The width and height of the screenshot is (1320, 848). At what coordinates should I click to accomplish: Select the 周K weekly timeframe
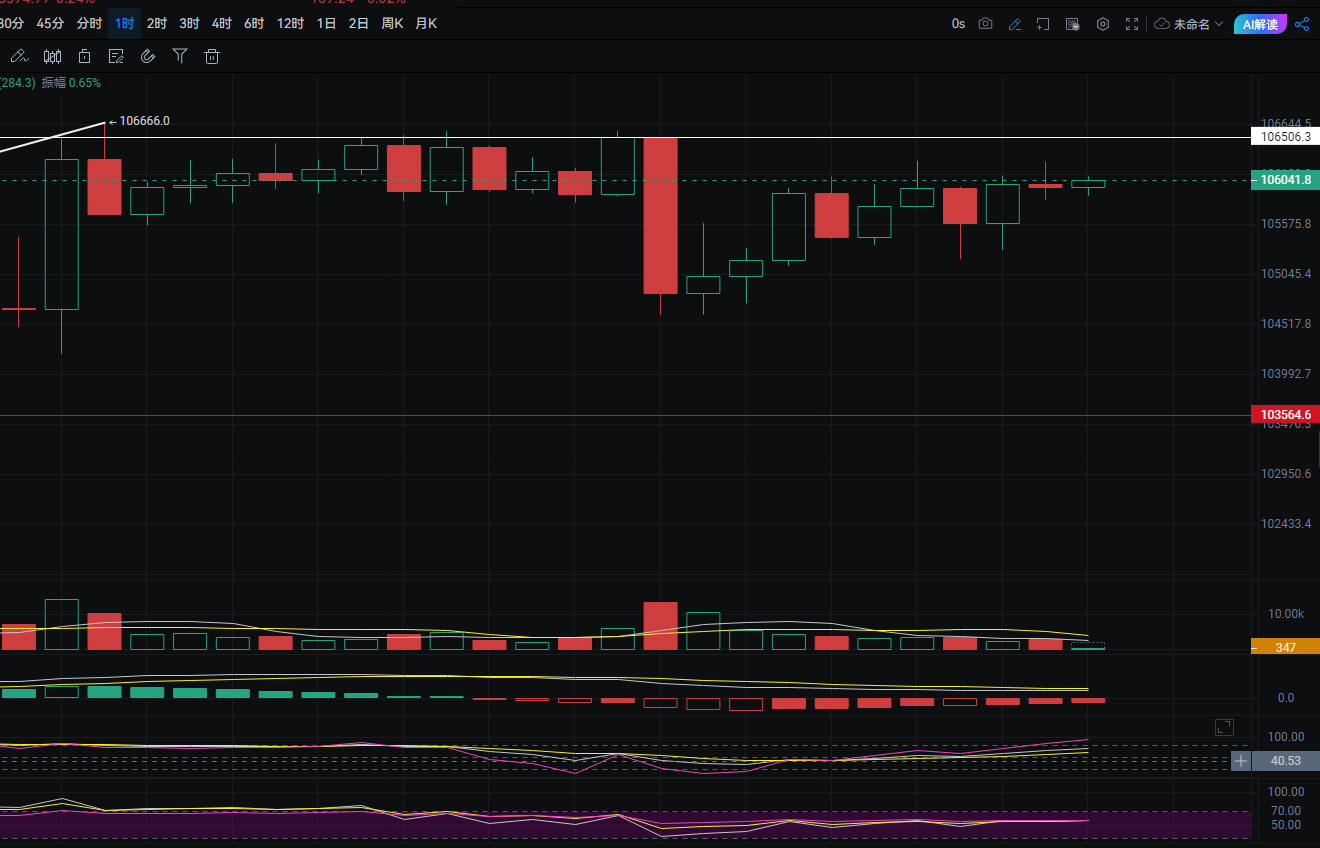(x=392, y=23)
